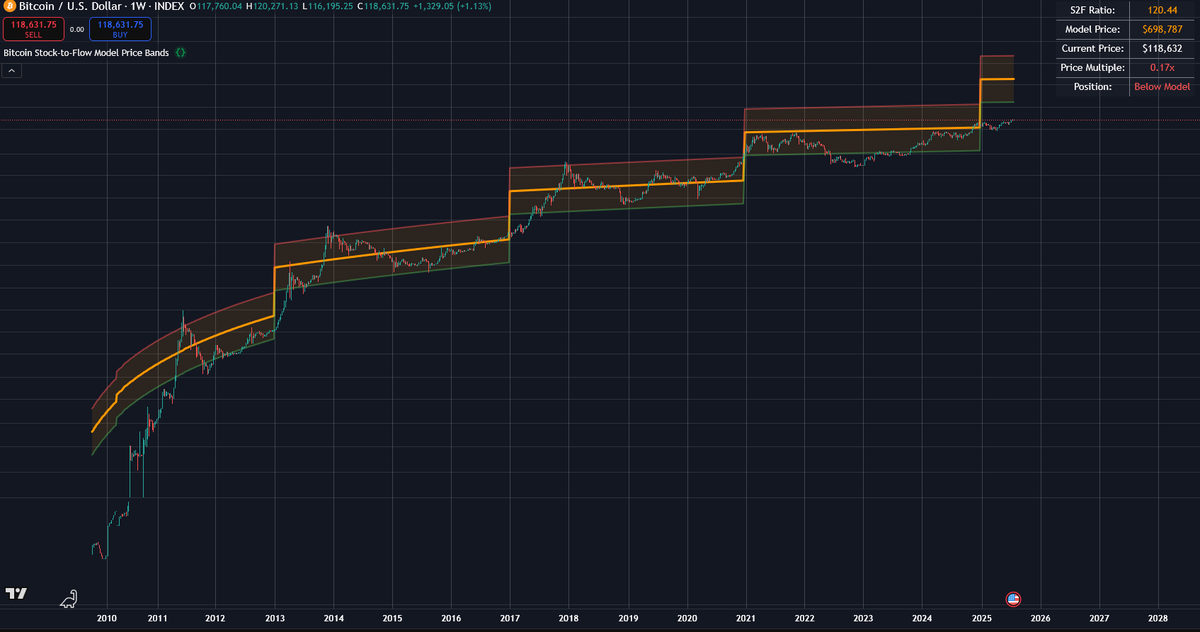The width and height of the screenshot is (1200, 632).
Task: Click the Price Multiple label
Action: pyautogui.click(x=1093, y=67)
